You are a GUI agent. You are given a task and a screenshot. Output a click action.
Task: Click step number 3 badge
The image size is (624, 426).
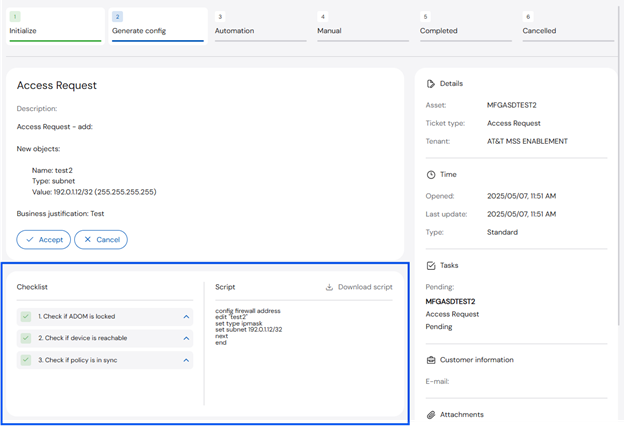point(220,17)
